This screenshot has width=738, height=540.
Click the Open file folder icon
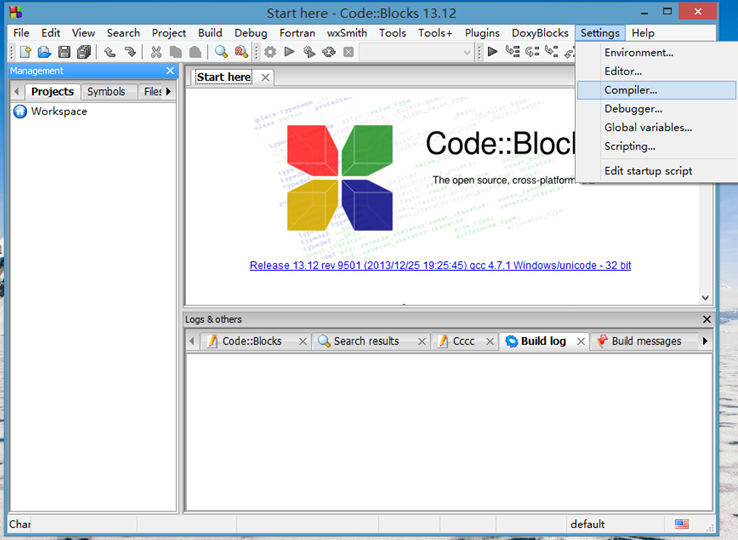(44, 52)
